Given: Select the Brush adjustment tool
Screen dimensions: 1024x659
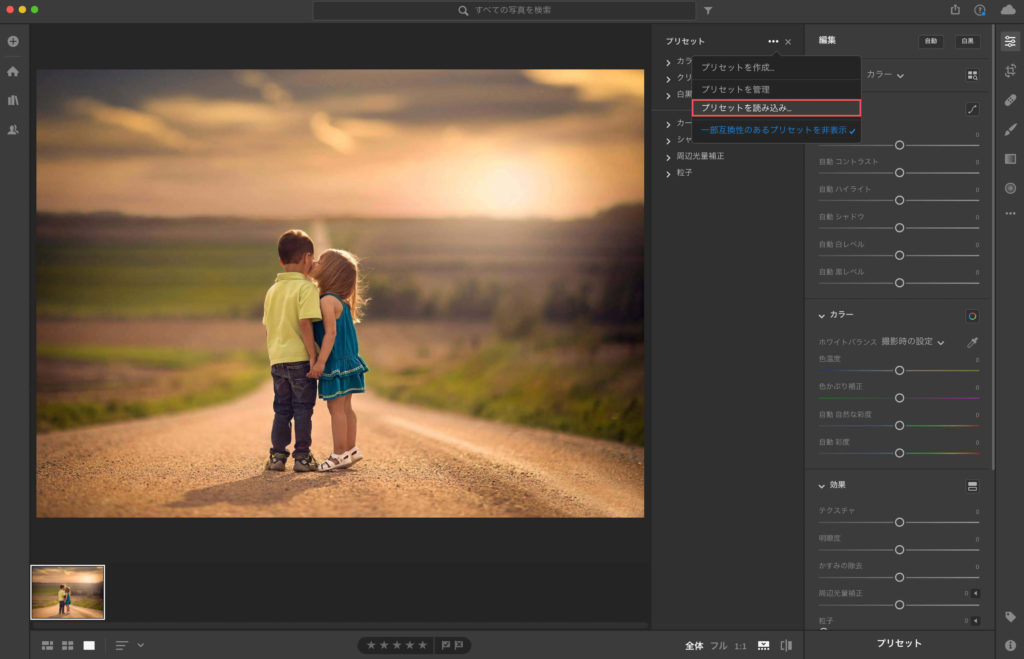Looking at the screenshot, I should pos(1010,129).
